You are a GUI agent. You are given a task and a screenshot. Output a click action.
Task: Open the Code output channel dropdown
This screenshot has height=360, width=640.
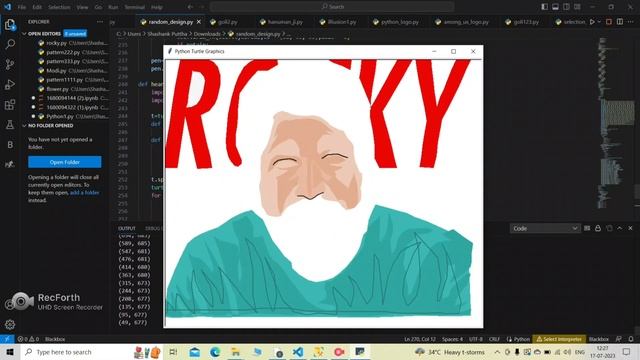(x=545, y=228)
